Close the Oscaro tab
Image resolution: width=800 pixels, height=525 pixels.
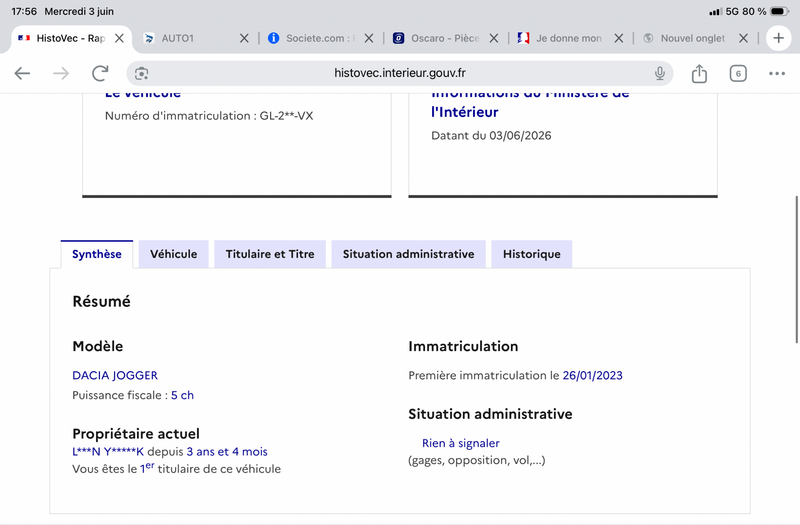493,38
